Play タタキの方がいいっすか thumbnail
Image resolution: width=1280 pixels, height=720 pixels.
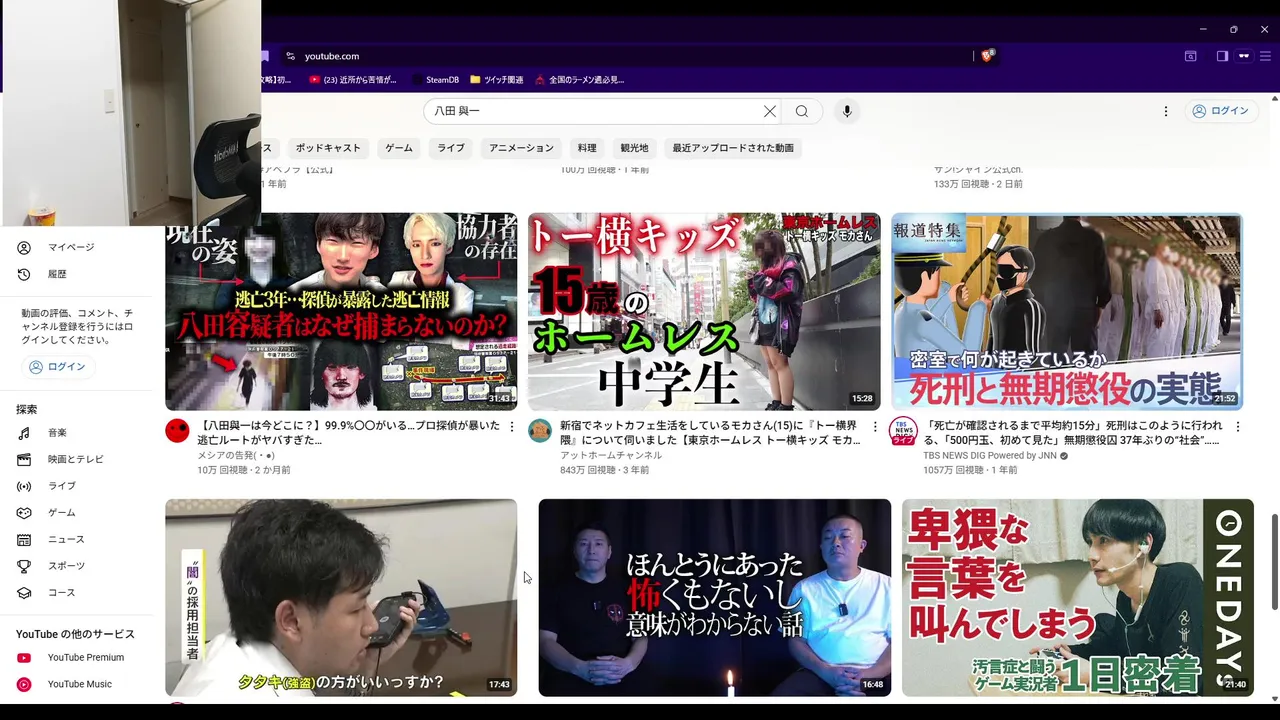coord(341,597)
